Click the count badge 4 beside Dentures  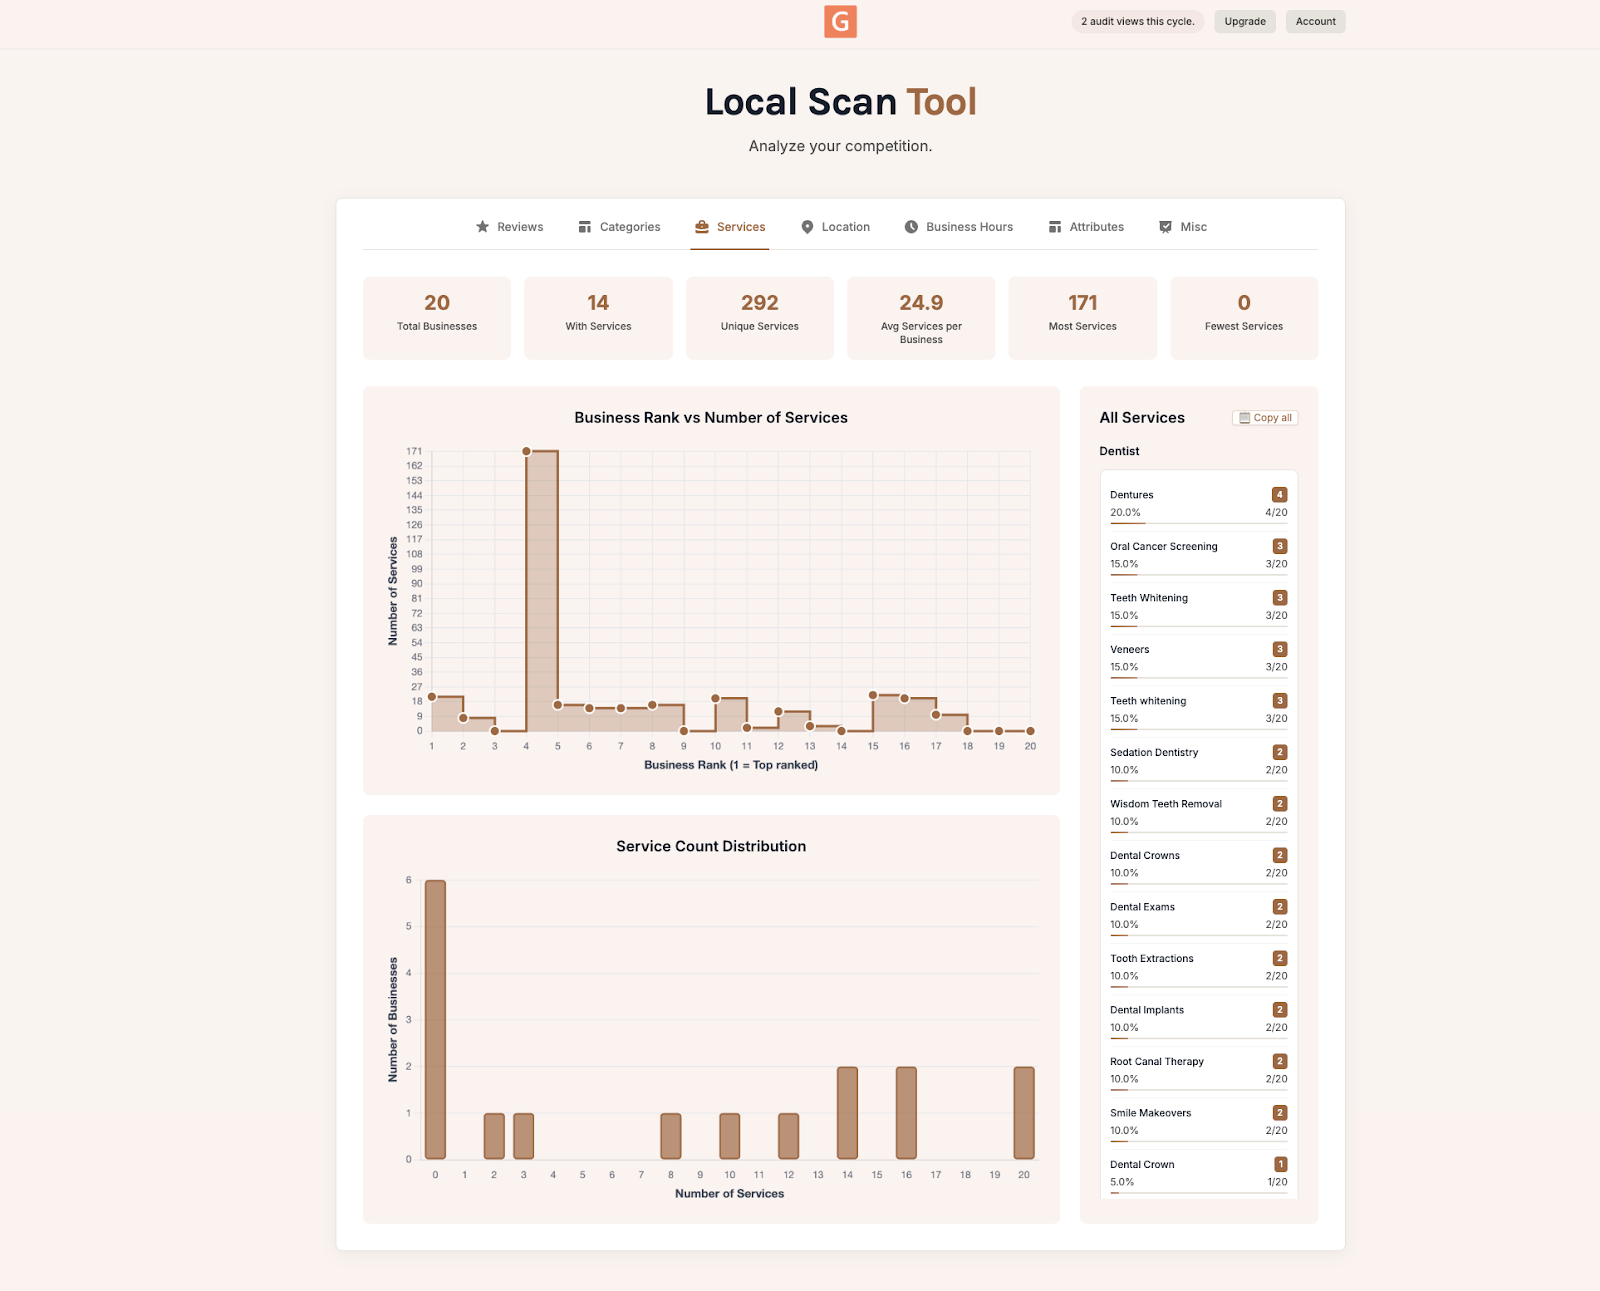click(1279, 495)
